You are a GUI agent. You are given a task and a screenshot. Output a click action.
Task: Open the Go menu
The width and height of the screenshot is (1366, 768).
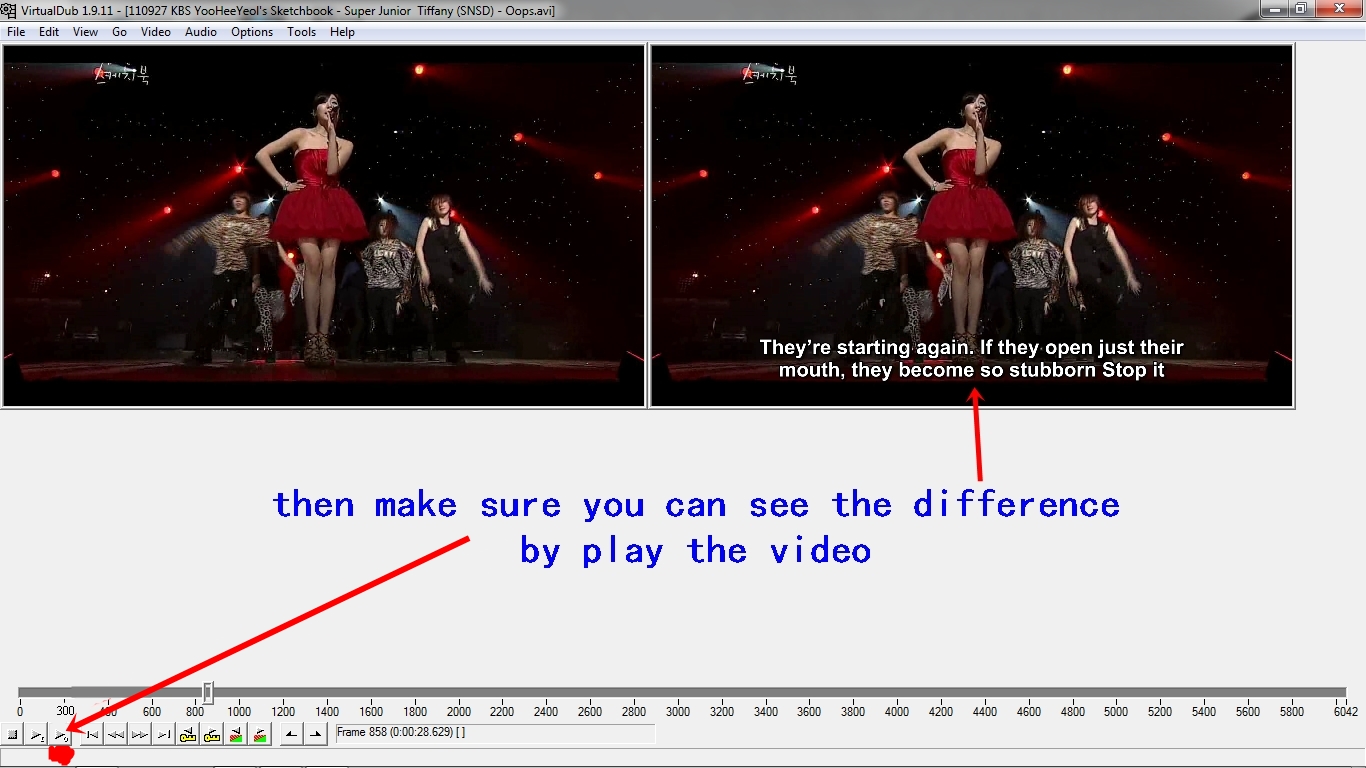pos(119,32)
